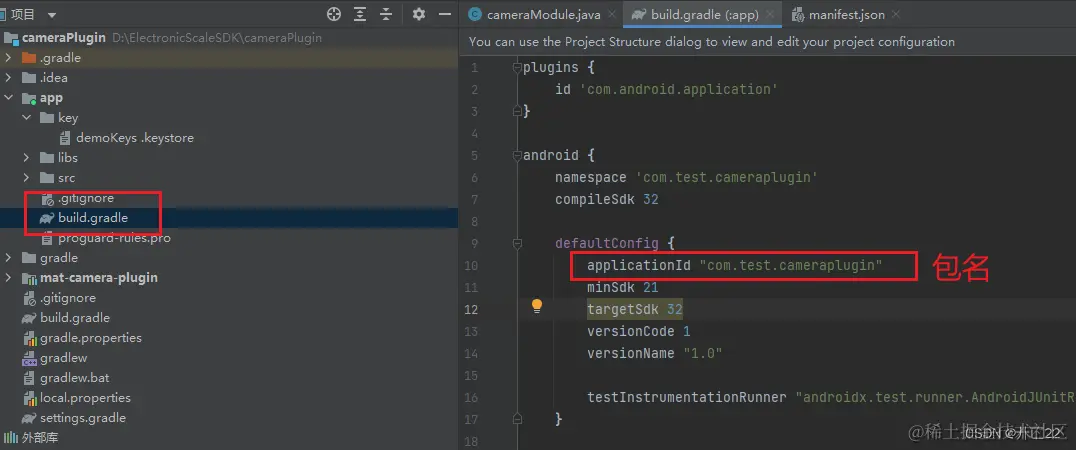
Task: Select the build.gradle (:app) tab
Action: tap(703, 14)
